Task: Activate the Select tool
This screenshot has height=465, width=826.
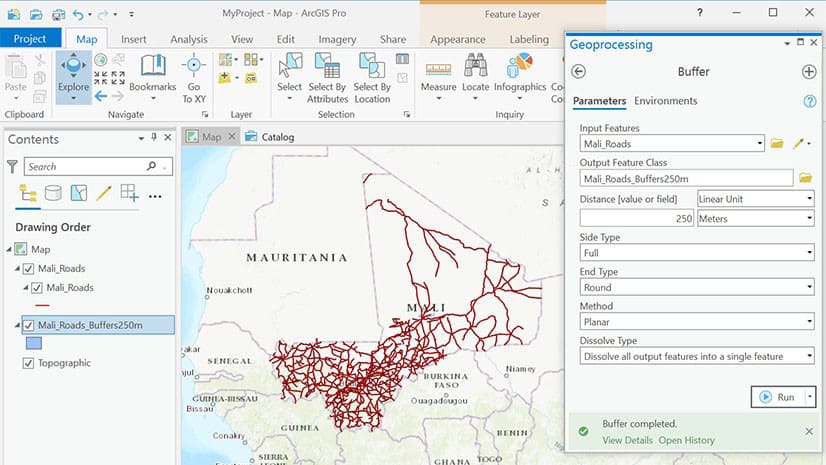Action: [x=290, y=77]
